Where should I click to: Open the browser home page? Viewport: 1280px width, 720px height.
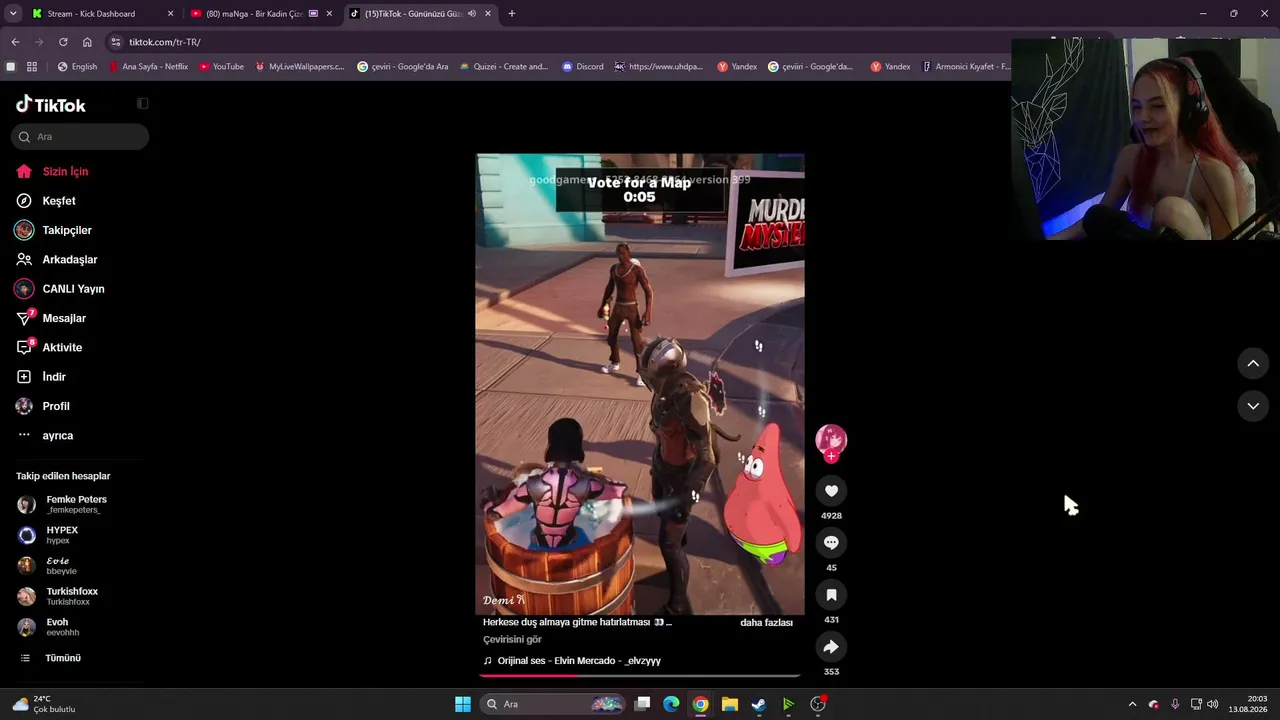tap(87, 42)
